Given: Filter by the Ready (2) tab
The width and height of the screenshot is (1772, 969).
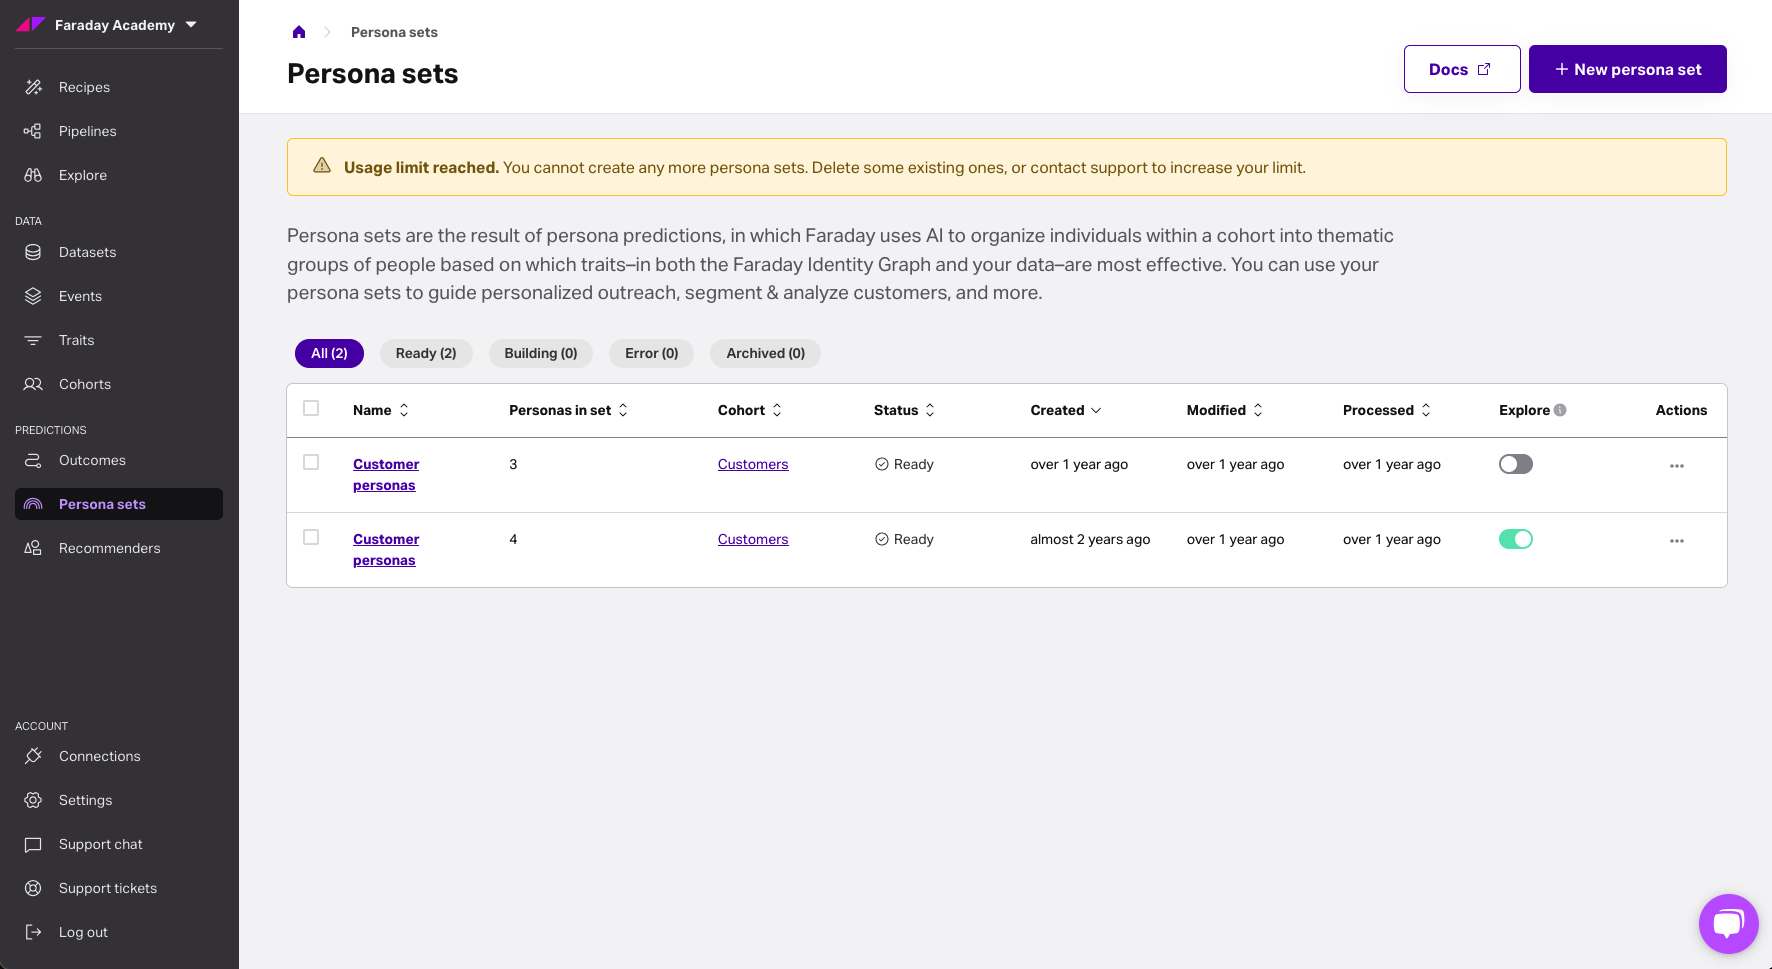Looking at the screenshot, I should pyautogui.click(x=425, y=353).
